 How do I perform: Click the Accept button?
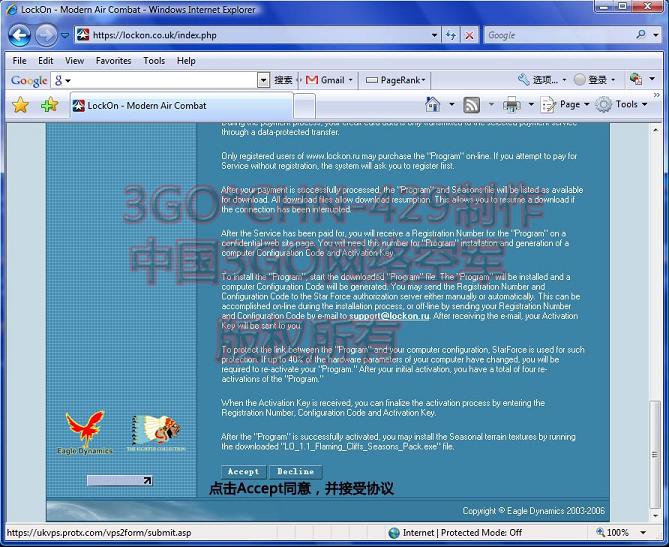coord(244,471)
